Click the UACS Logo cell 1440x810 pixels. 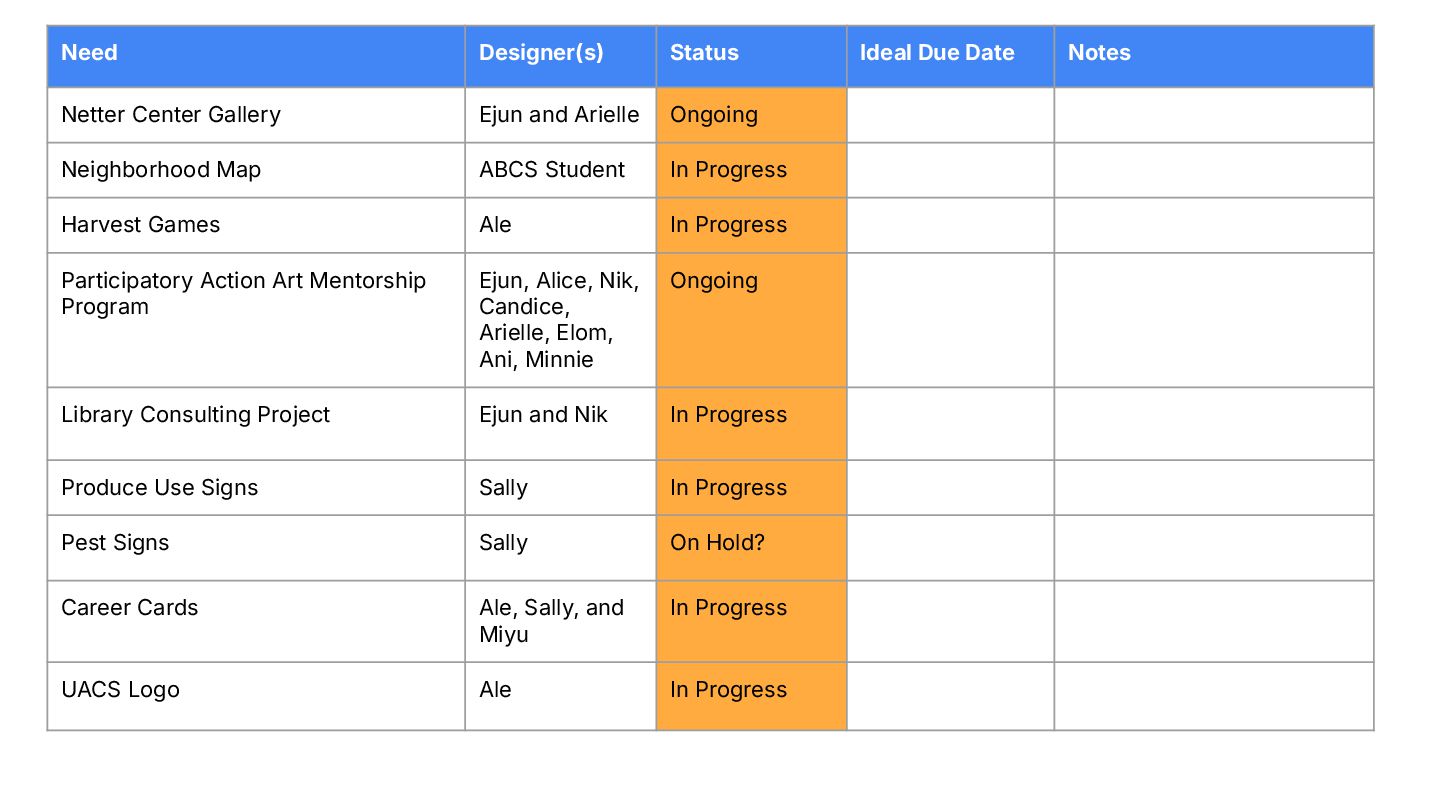[x=120, y=690]
